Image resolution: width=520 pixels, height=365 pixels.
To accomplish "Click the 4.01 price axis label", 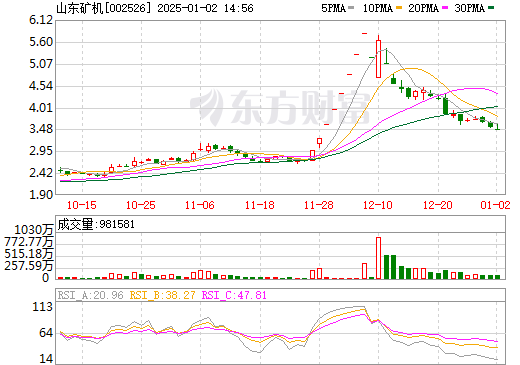I will pyautogui.click(x=41, y=108).
